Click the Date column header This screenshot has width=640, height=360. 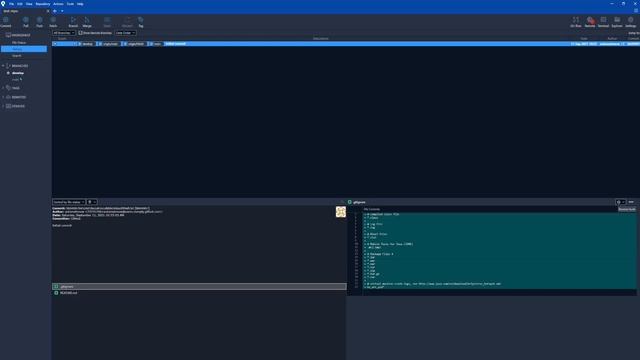coord(584,38)
